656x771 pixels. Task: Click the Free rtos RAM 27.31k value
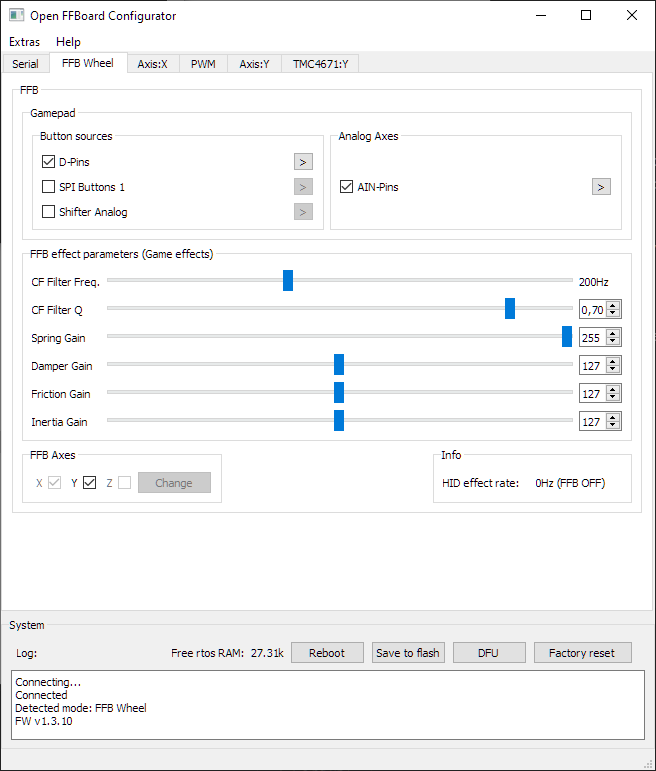pyautogui.click(x=267, y=653)
